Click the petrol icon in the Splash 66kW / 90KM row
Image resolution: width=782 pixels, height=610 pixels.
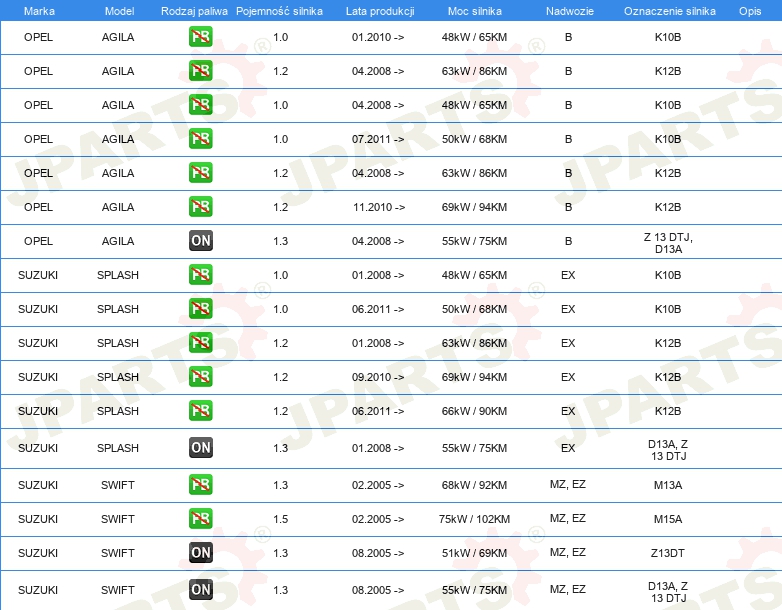[200, 410]
